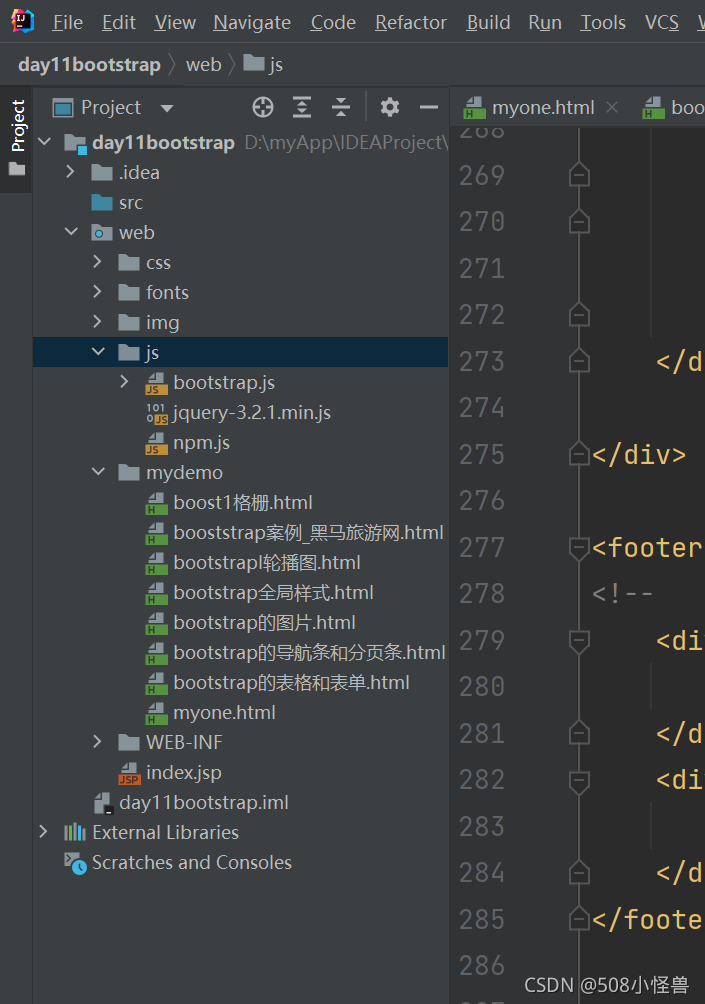Click the Scratches and Consoles icon
The height and width of the screenshot is (1004, 705).
[75, 863]
